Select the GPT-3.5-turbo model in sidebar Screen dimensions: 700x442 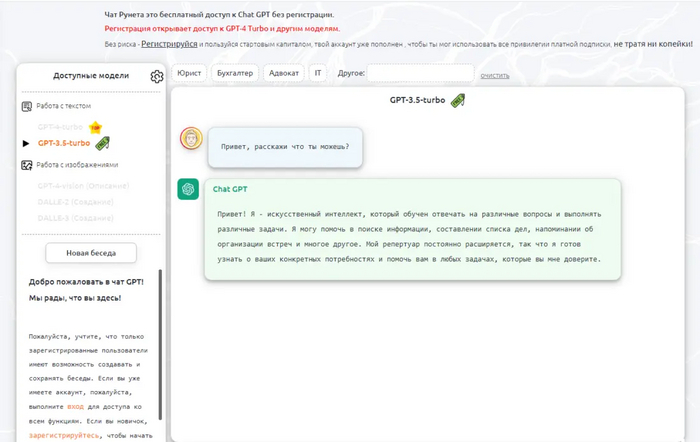tap(64, 143)
